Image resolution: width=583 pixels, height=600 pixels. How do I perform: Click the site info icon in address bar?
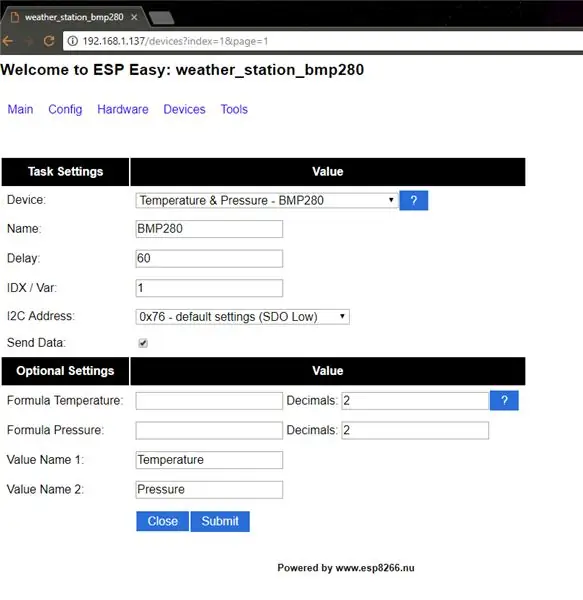coord(73,41)
